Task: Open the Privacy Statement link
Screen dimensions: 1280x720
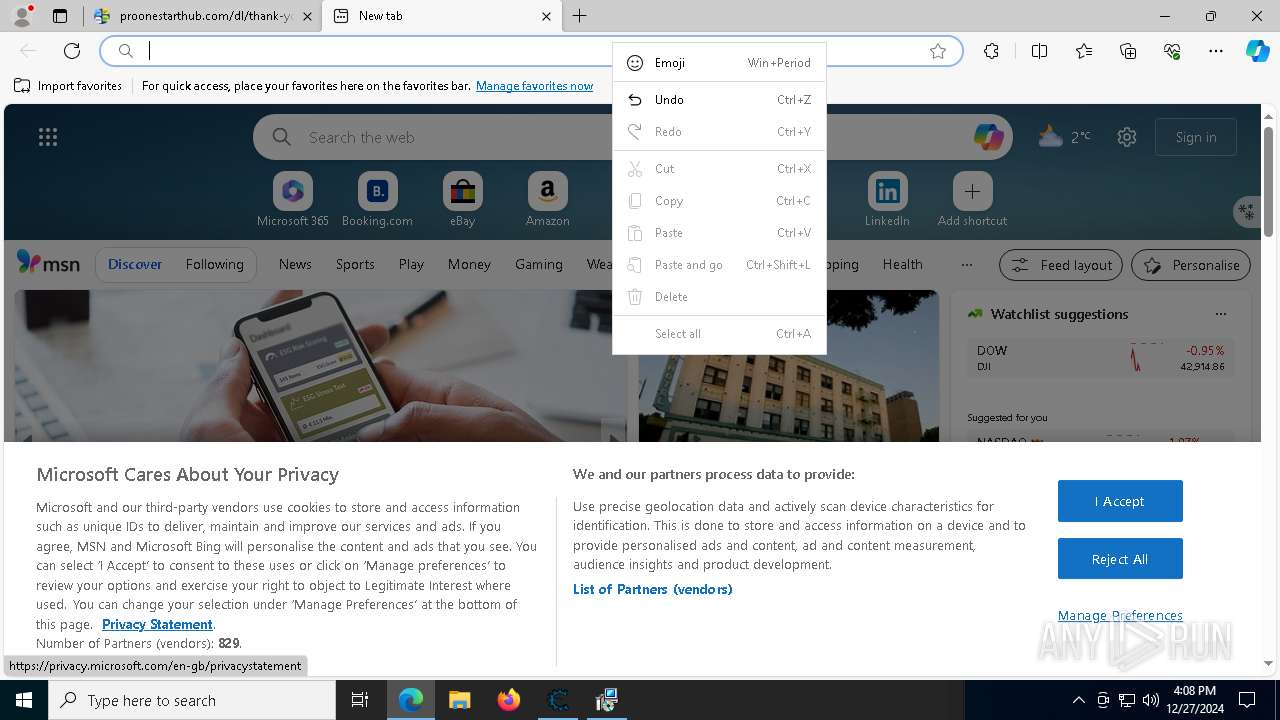Action: tap(157, 624)
